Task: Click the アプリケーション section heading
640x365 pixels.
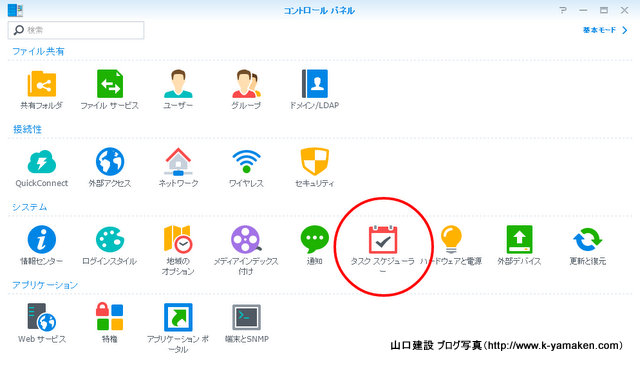Action: 45,285
